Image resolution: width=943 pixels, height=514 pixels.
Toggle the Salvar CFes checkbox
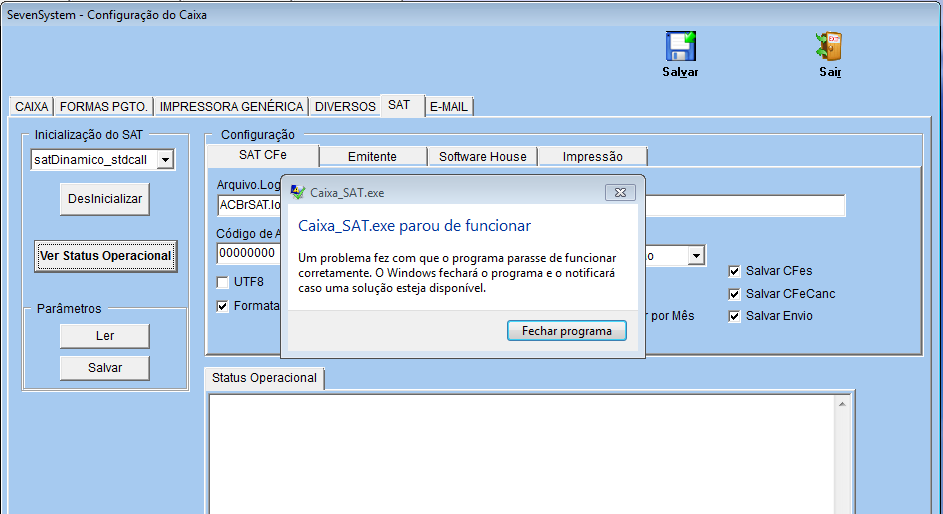[734, 271]
